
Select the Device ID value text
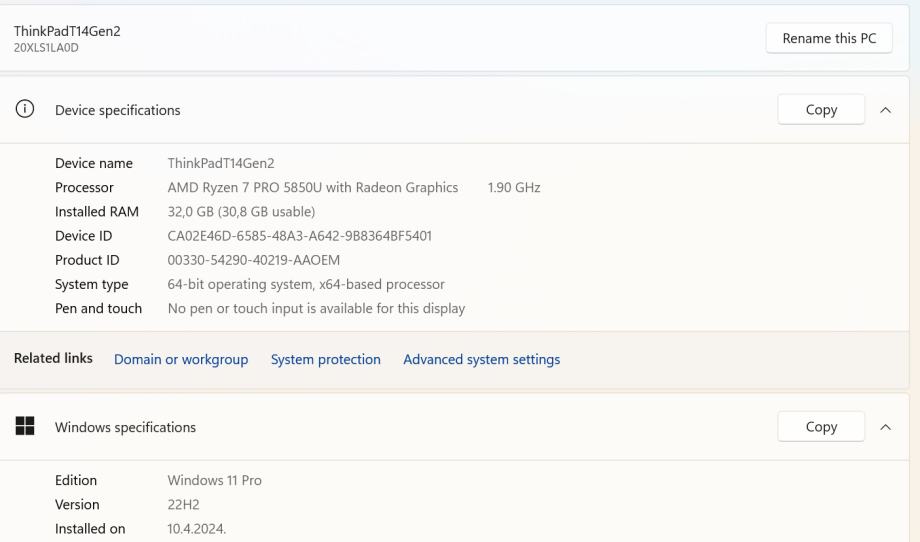[x=299, y=236]
